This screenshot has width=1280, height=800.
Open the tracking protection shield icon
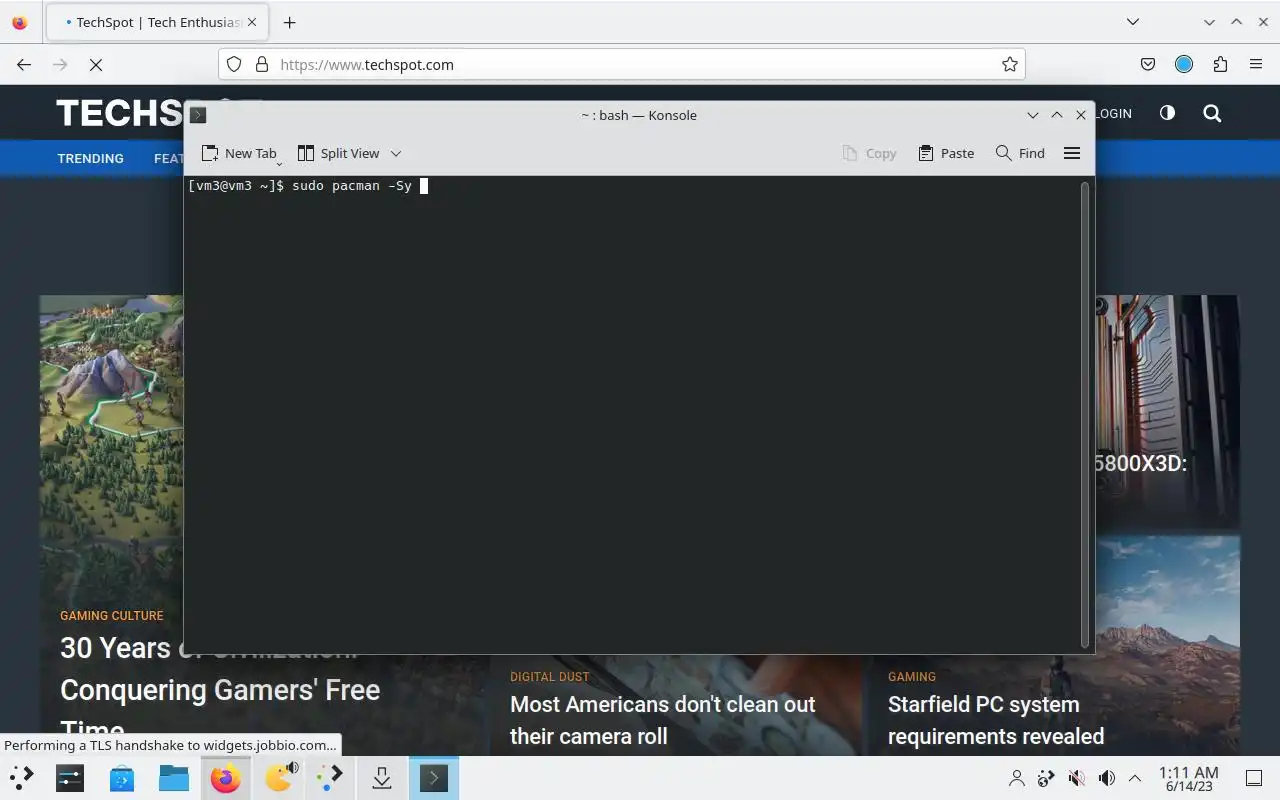(234, 64)
